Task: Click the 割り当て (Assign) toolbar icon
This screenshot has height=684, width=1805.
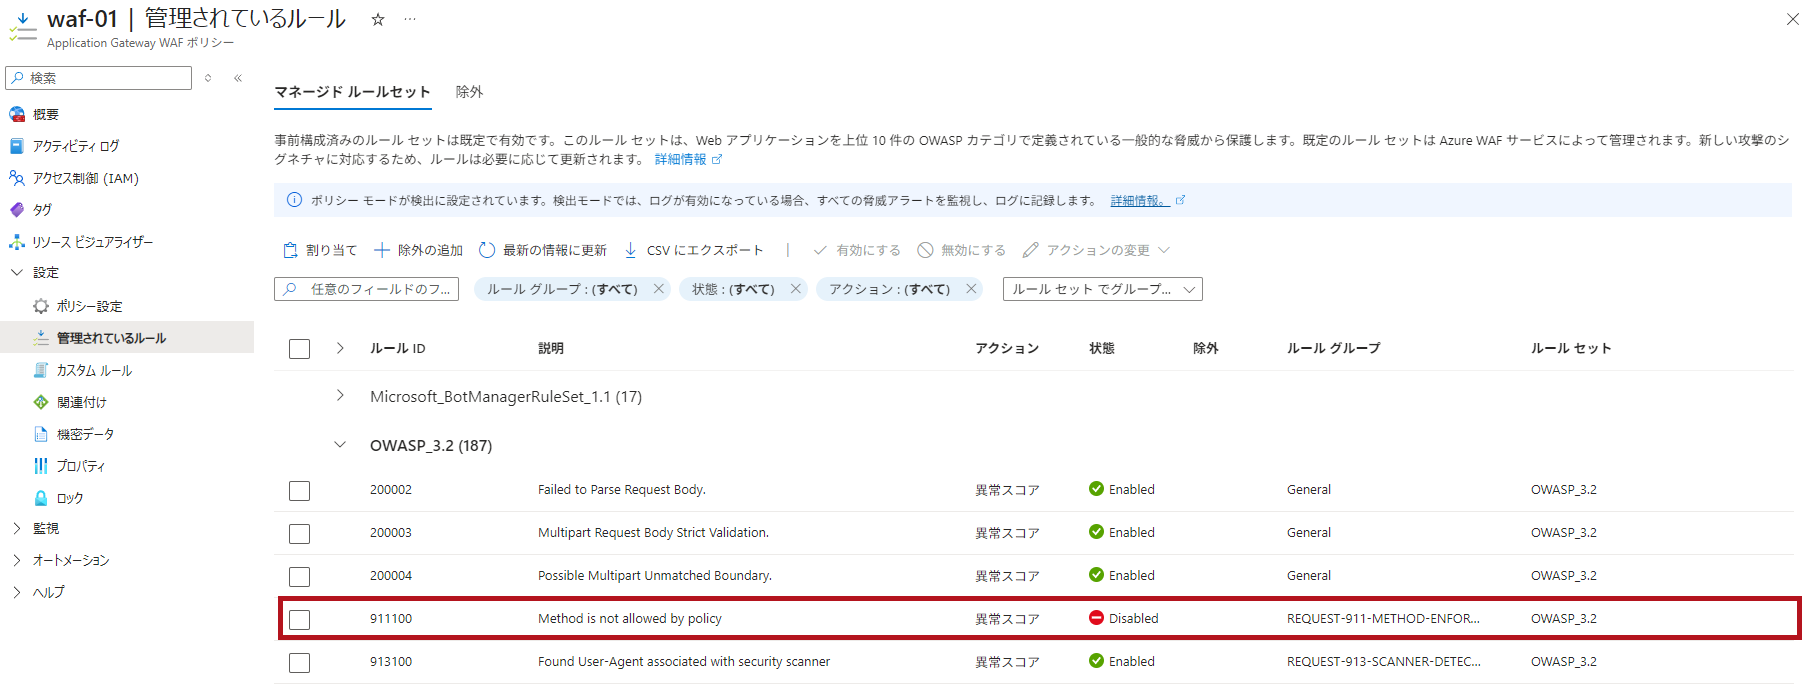Action: pos(290,250)
